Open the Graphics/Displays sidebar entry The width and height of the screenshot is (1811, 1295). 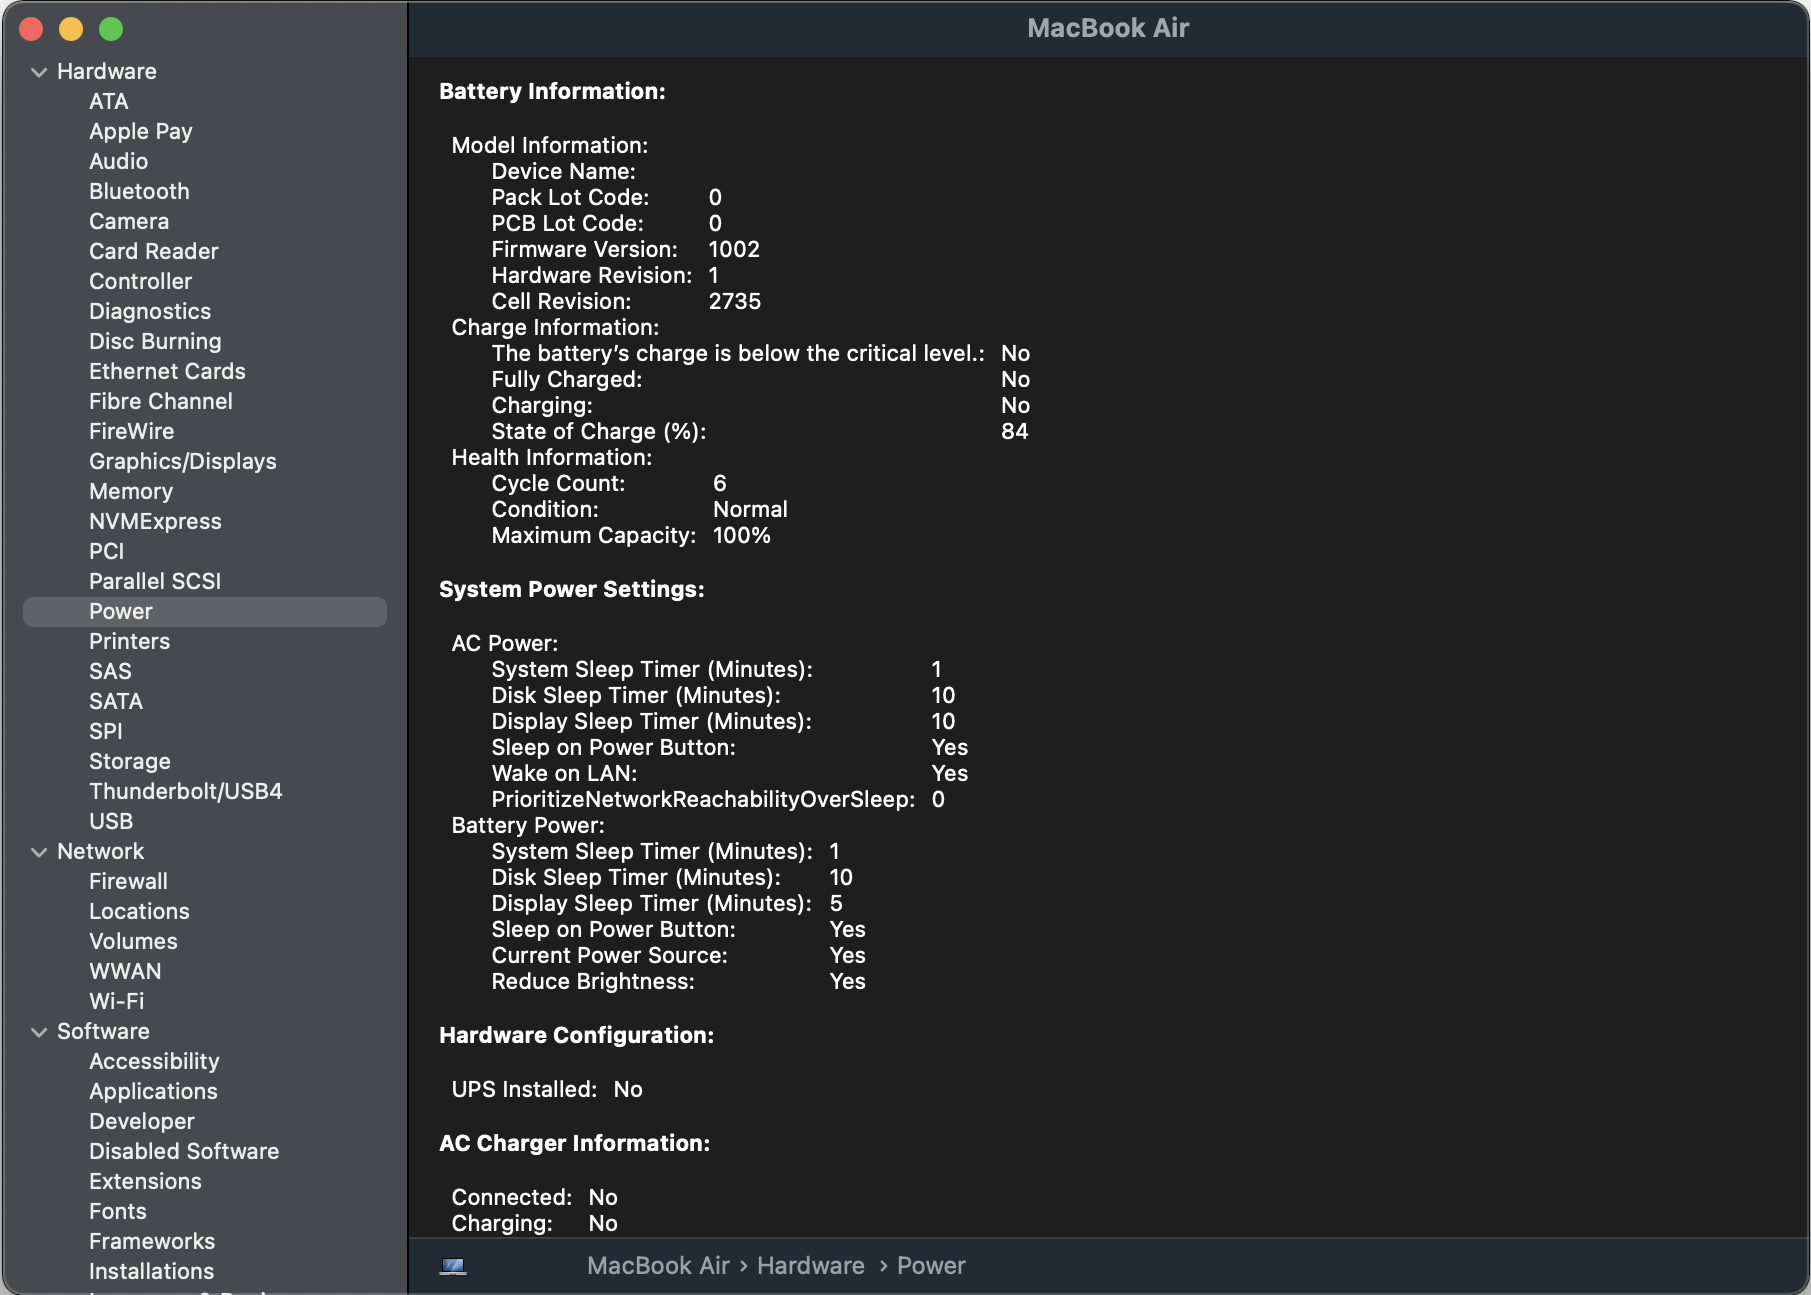(x=182, y=461)
